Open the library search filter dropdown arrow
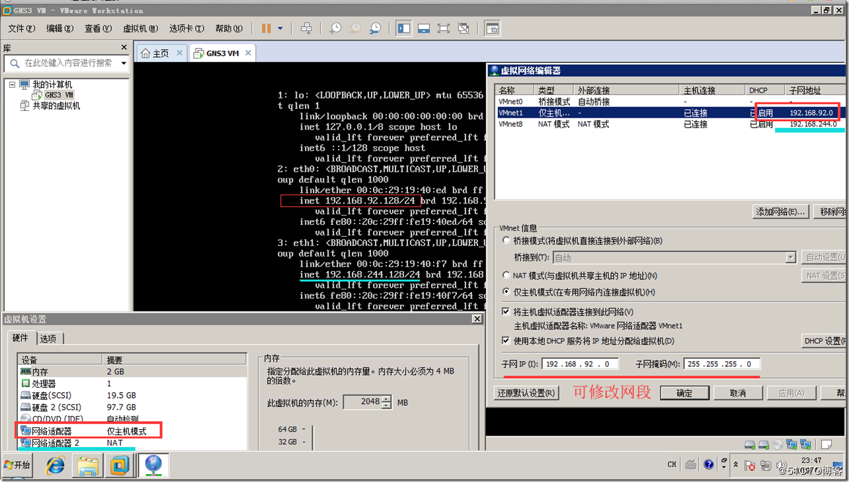The image size is (849, 482). [x=123, y=63]
